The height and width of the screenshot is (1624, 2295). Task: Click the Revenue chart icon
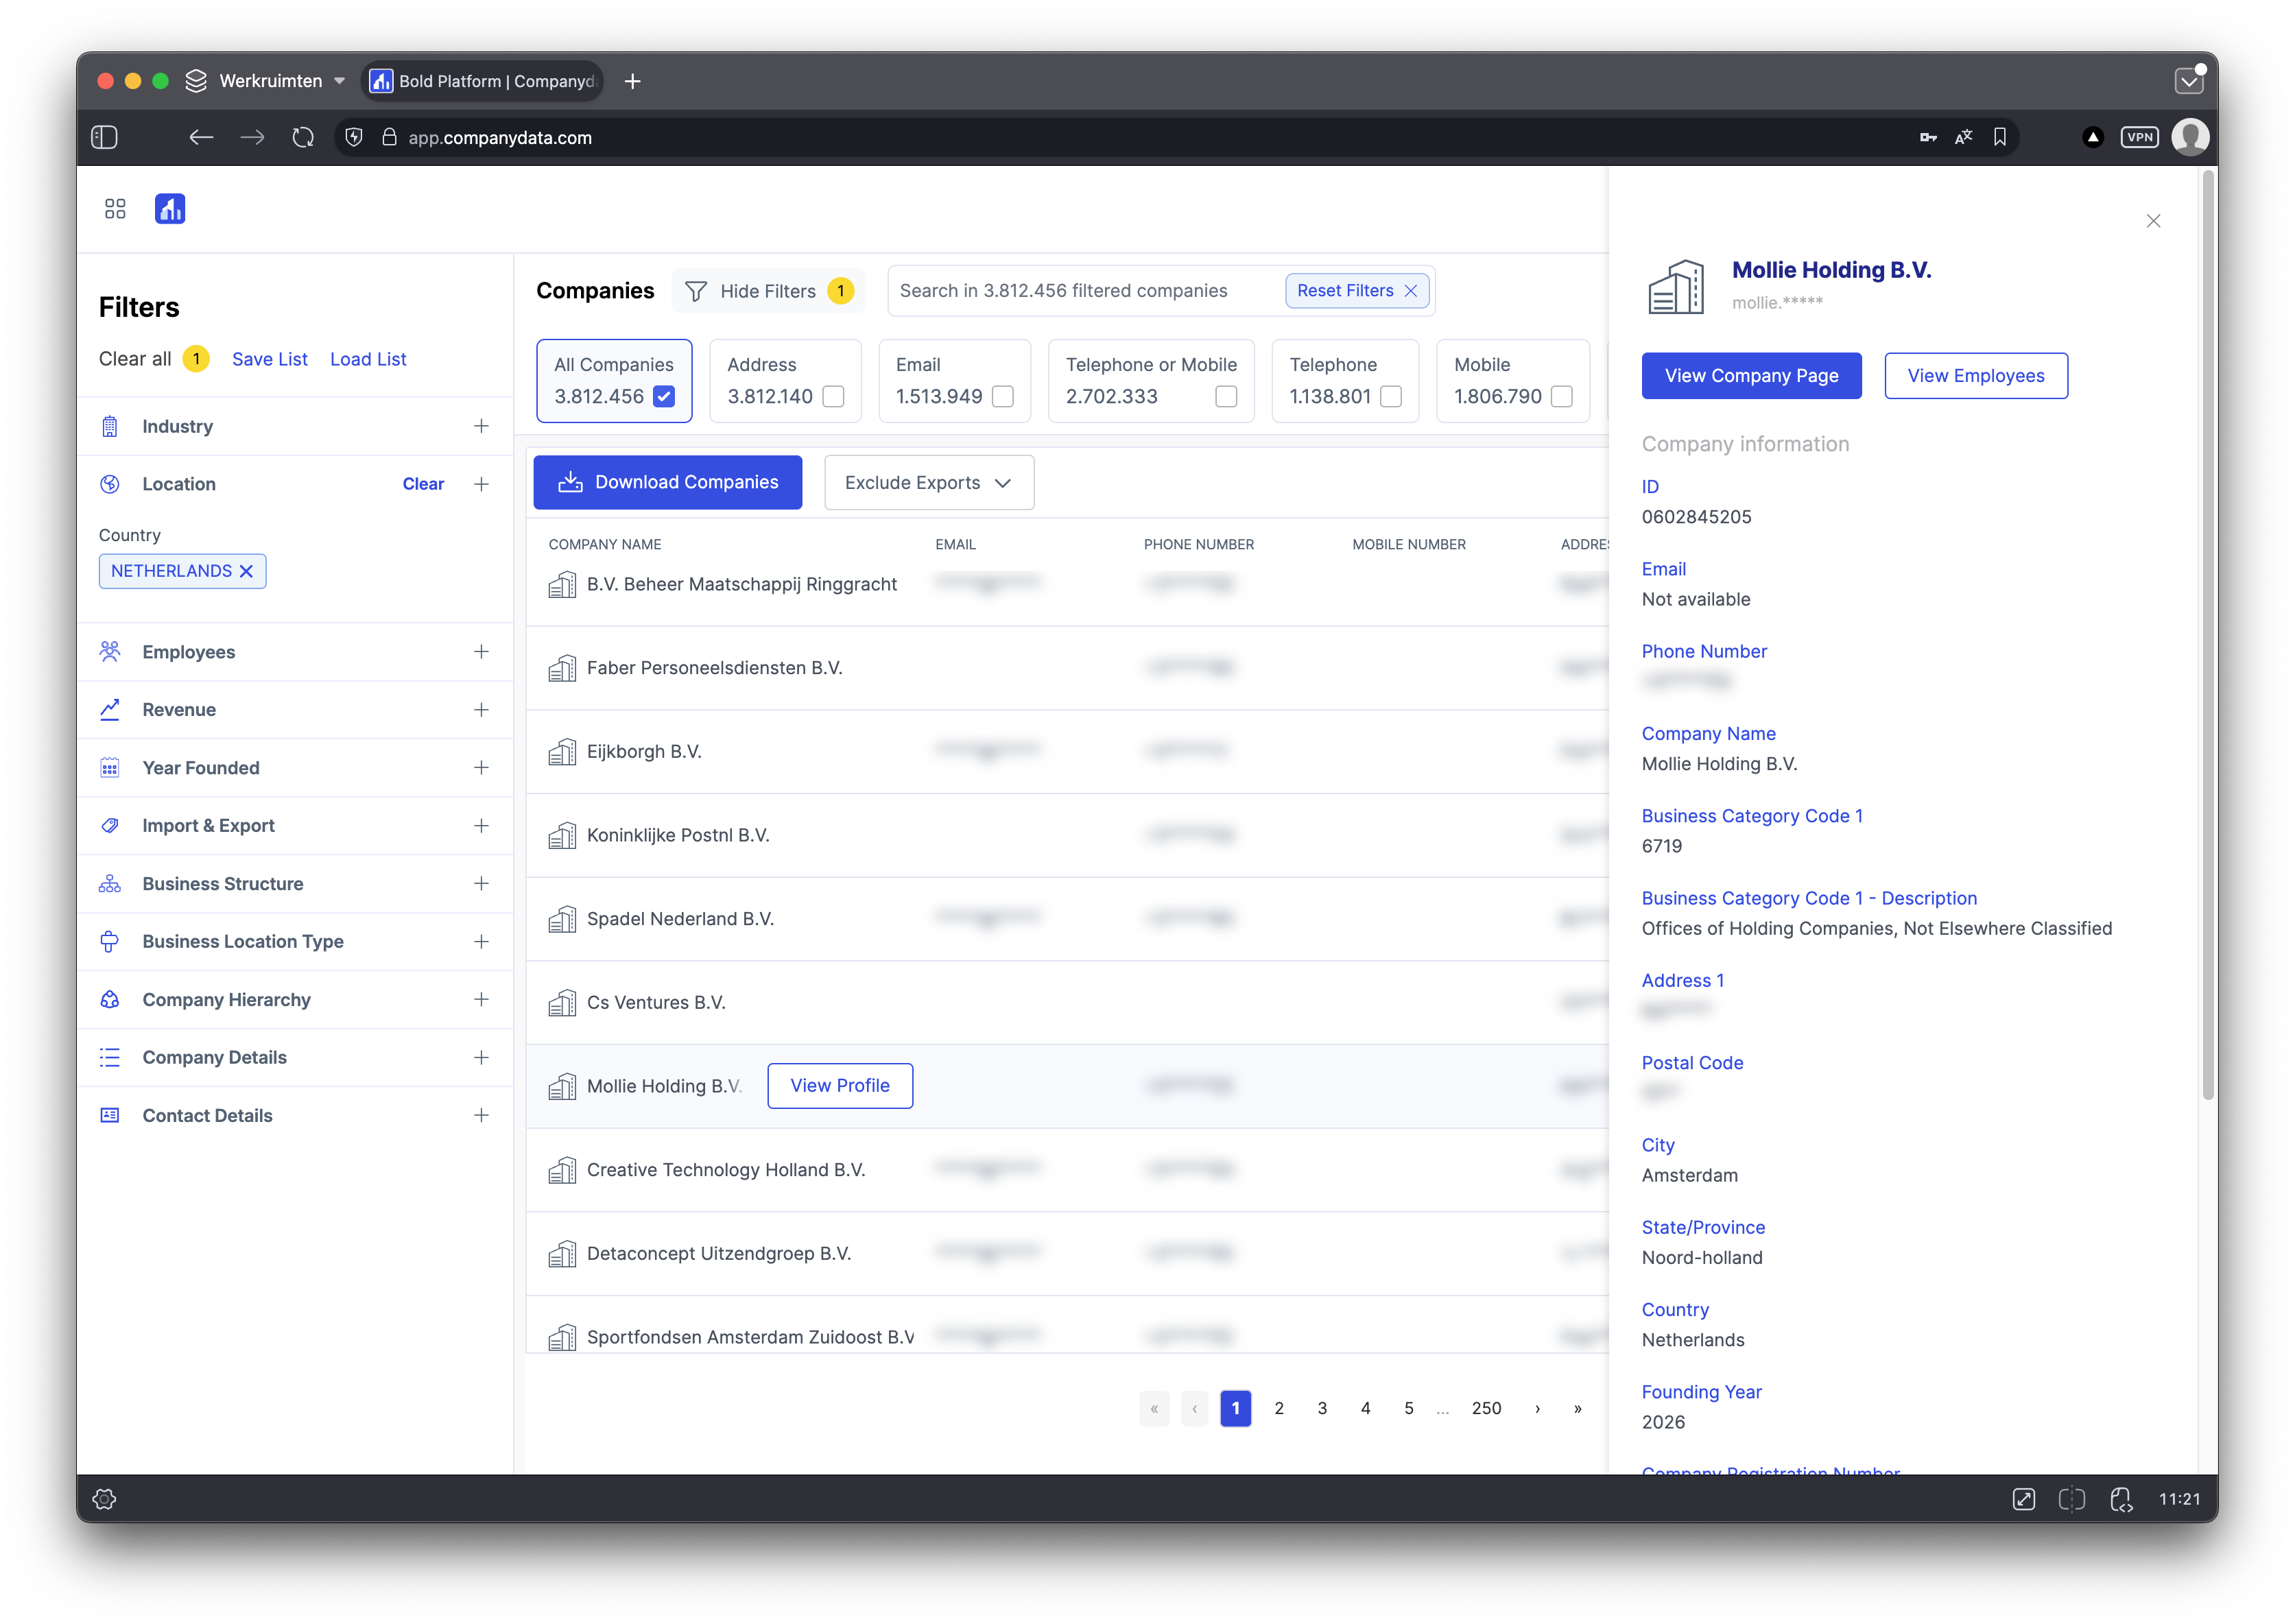click(x=110, y=710)
